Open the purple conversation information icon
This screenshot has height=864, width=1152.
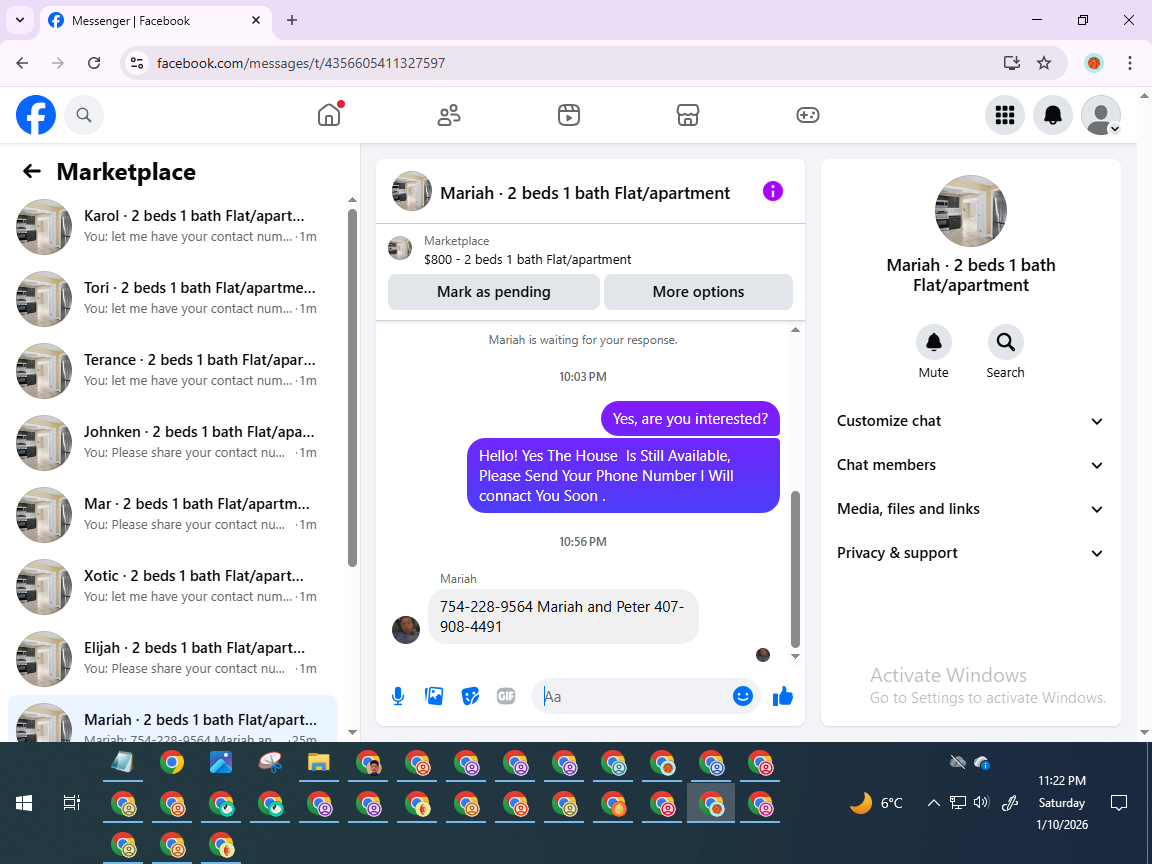773,191
